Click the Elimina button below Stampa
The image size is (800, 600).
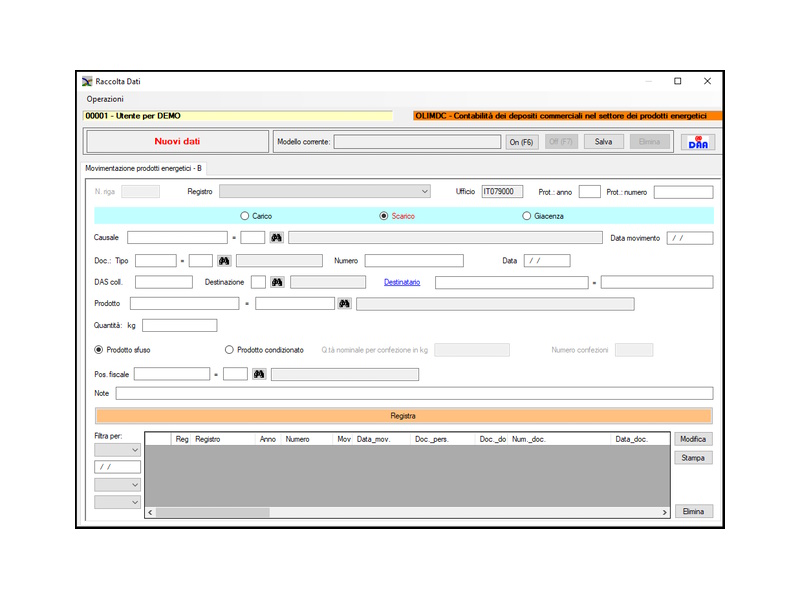pyautogui.click(x=693, y=511)
